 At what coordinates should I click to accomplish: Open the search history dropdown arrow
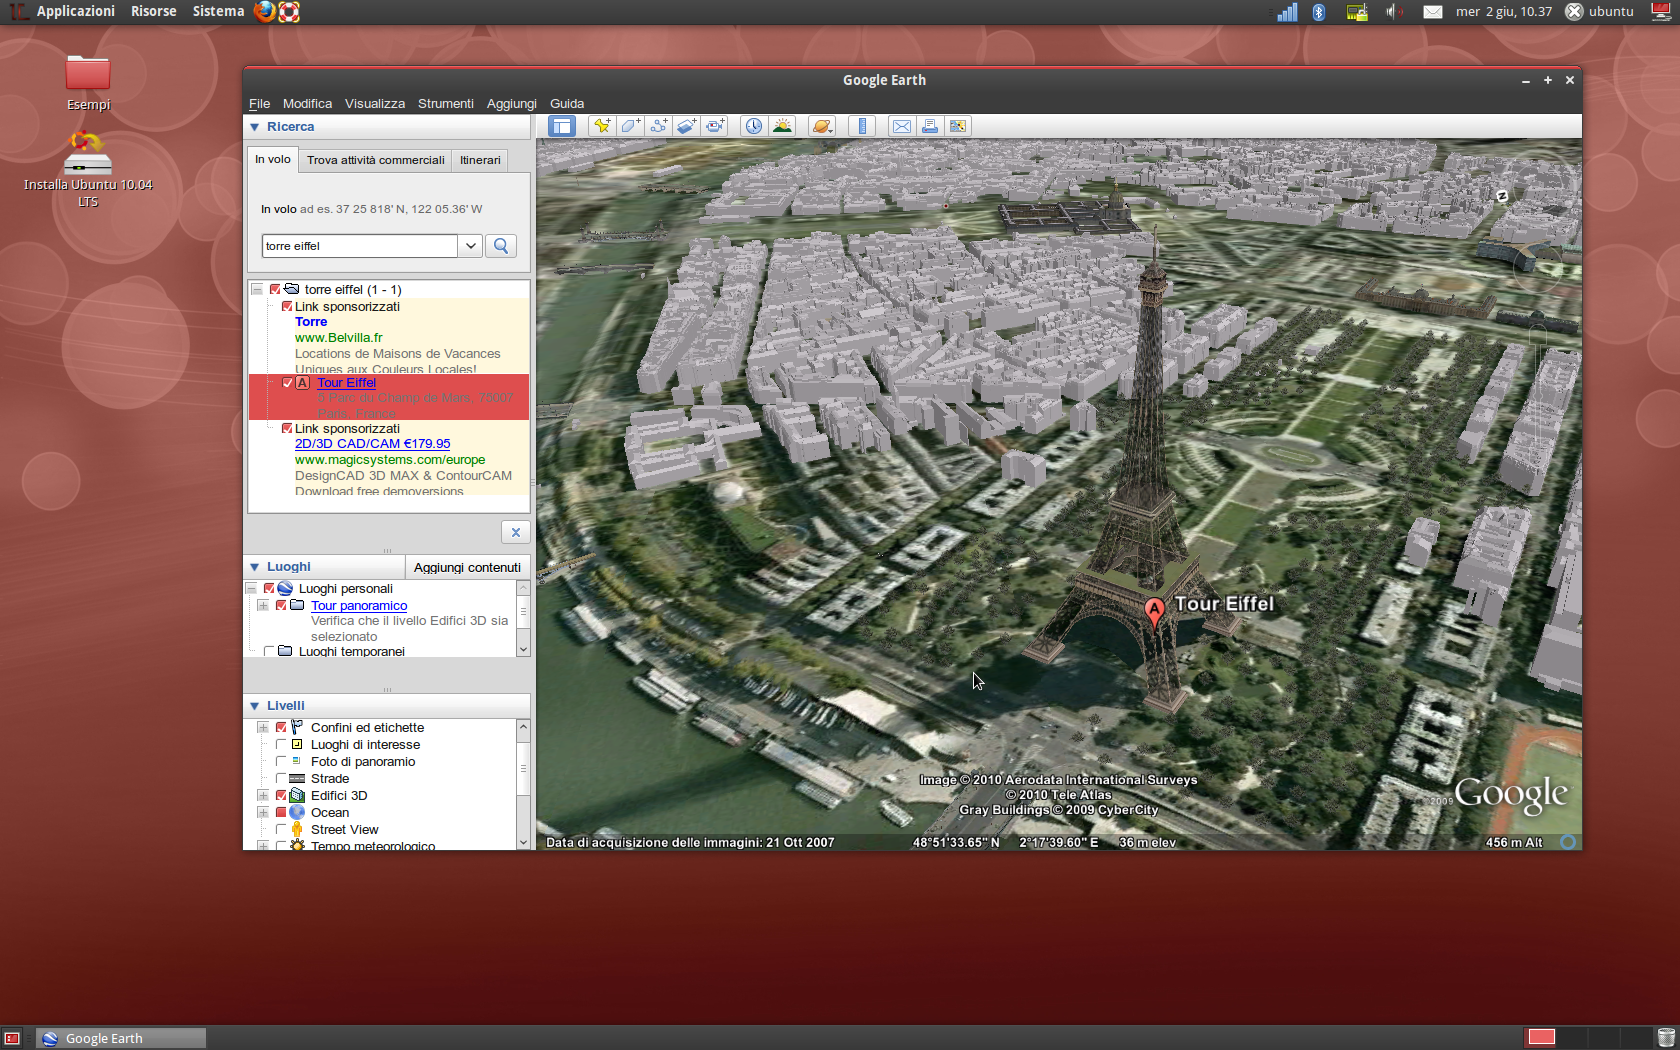click(x=471, y=246)
